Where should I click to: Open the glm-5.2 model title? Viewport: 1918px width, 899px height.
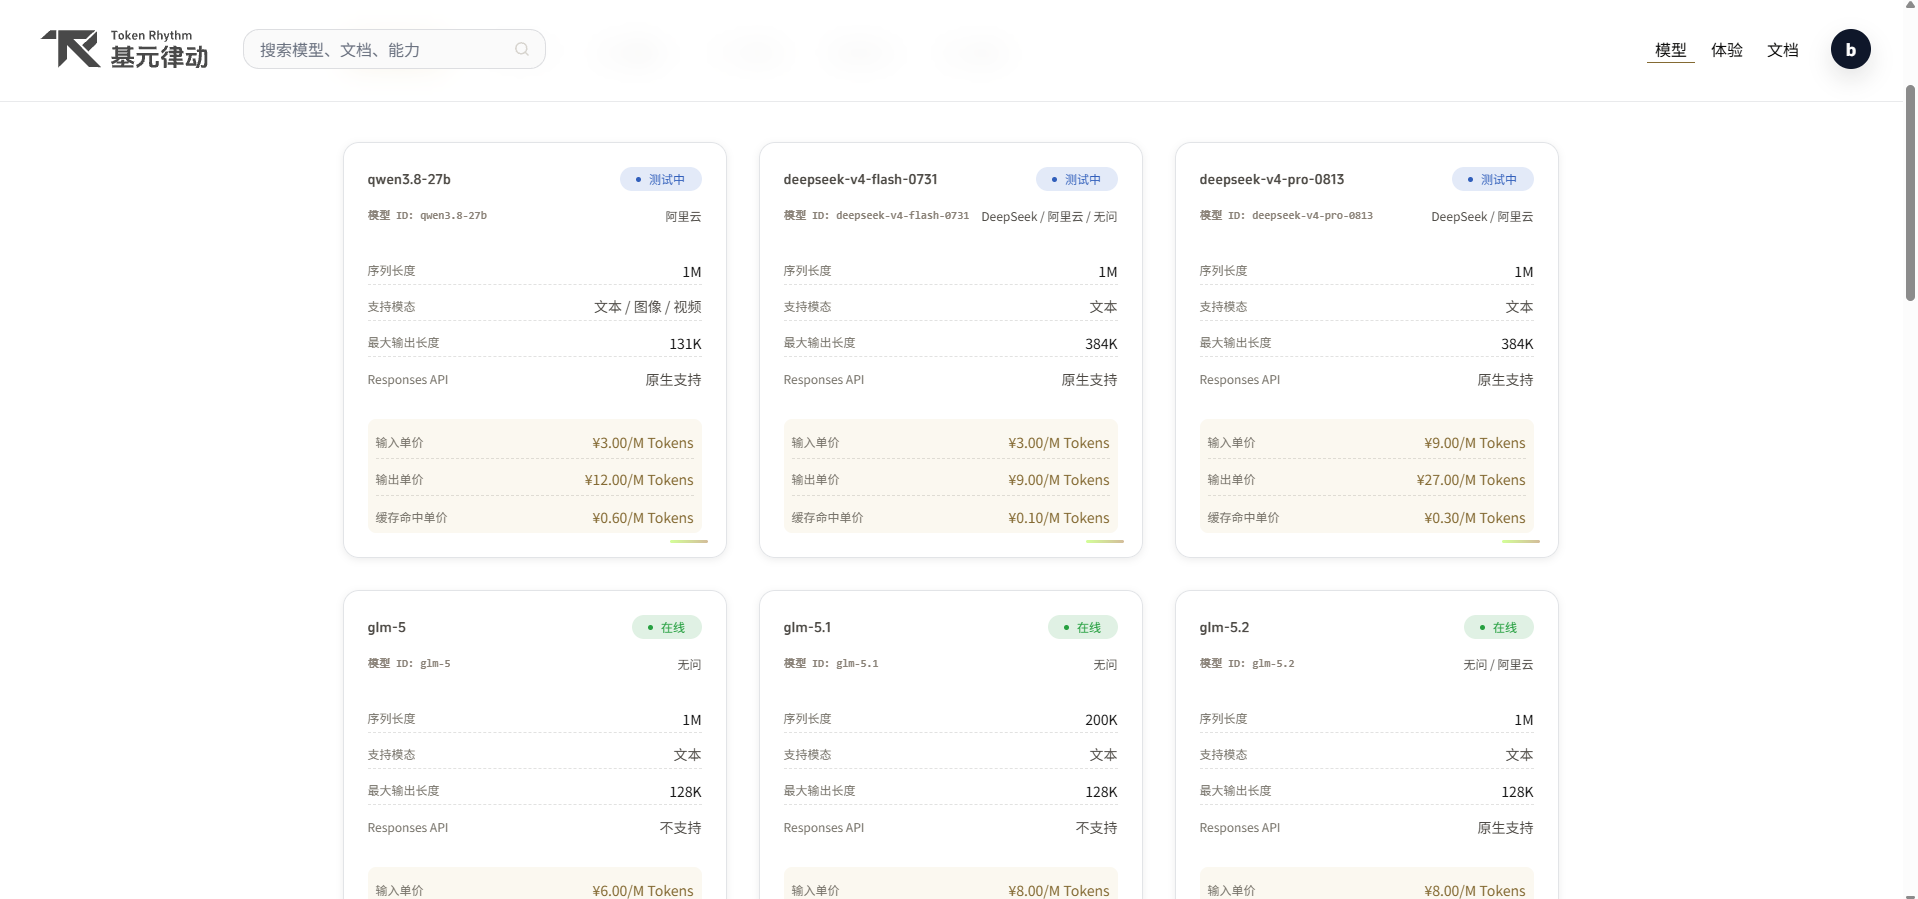click(1224, 627)
